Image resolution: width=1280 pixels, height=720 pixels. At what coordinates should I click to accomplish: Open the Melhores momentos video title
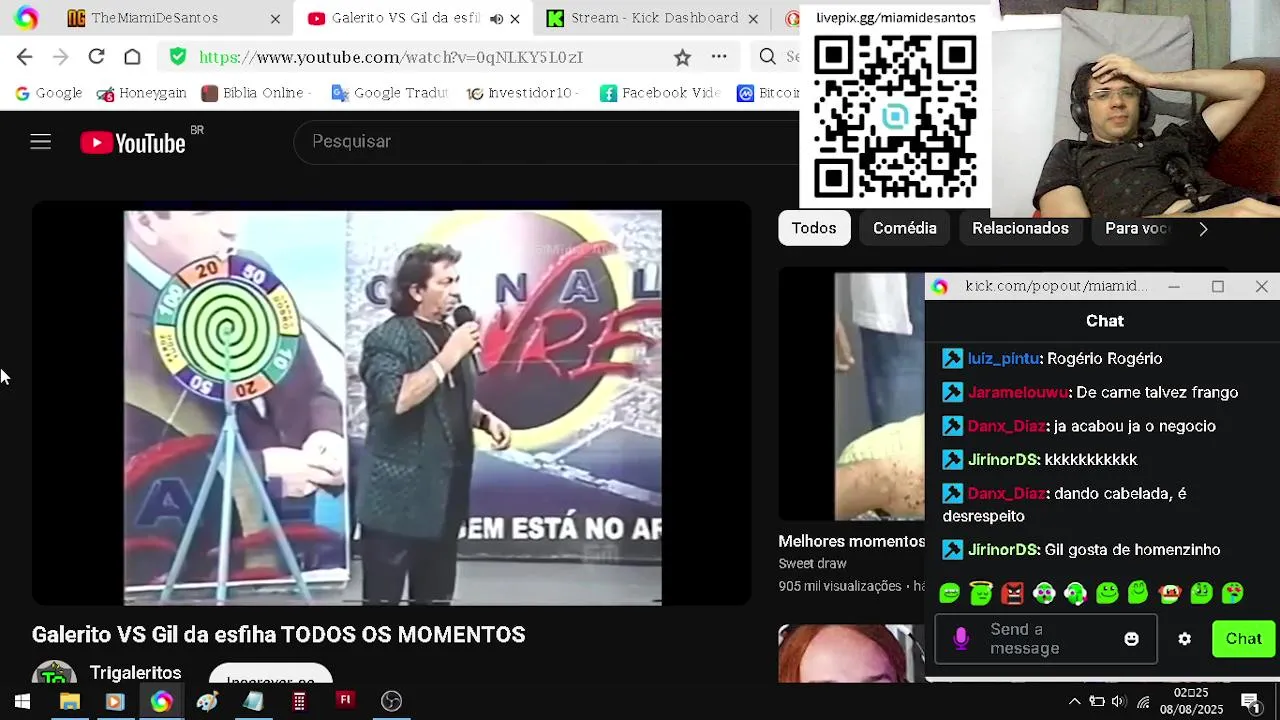point(852,541)
